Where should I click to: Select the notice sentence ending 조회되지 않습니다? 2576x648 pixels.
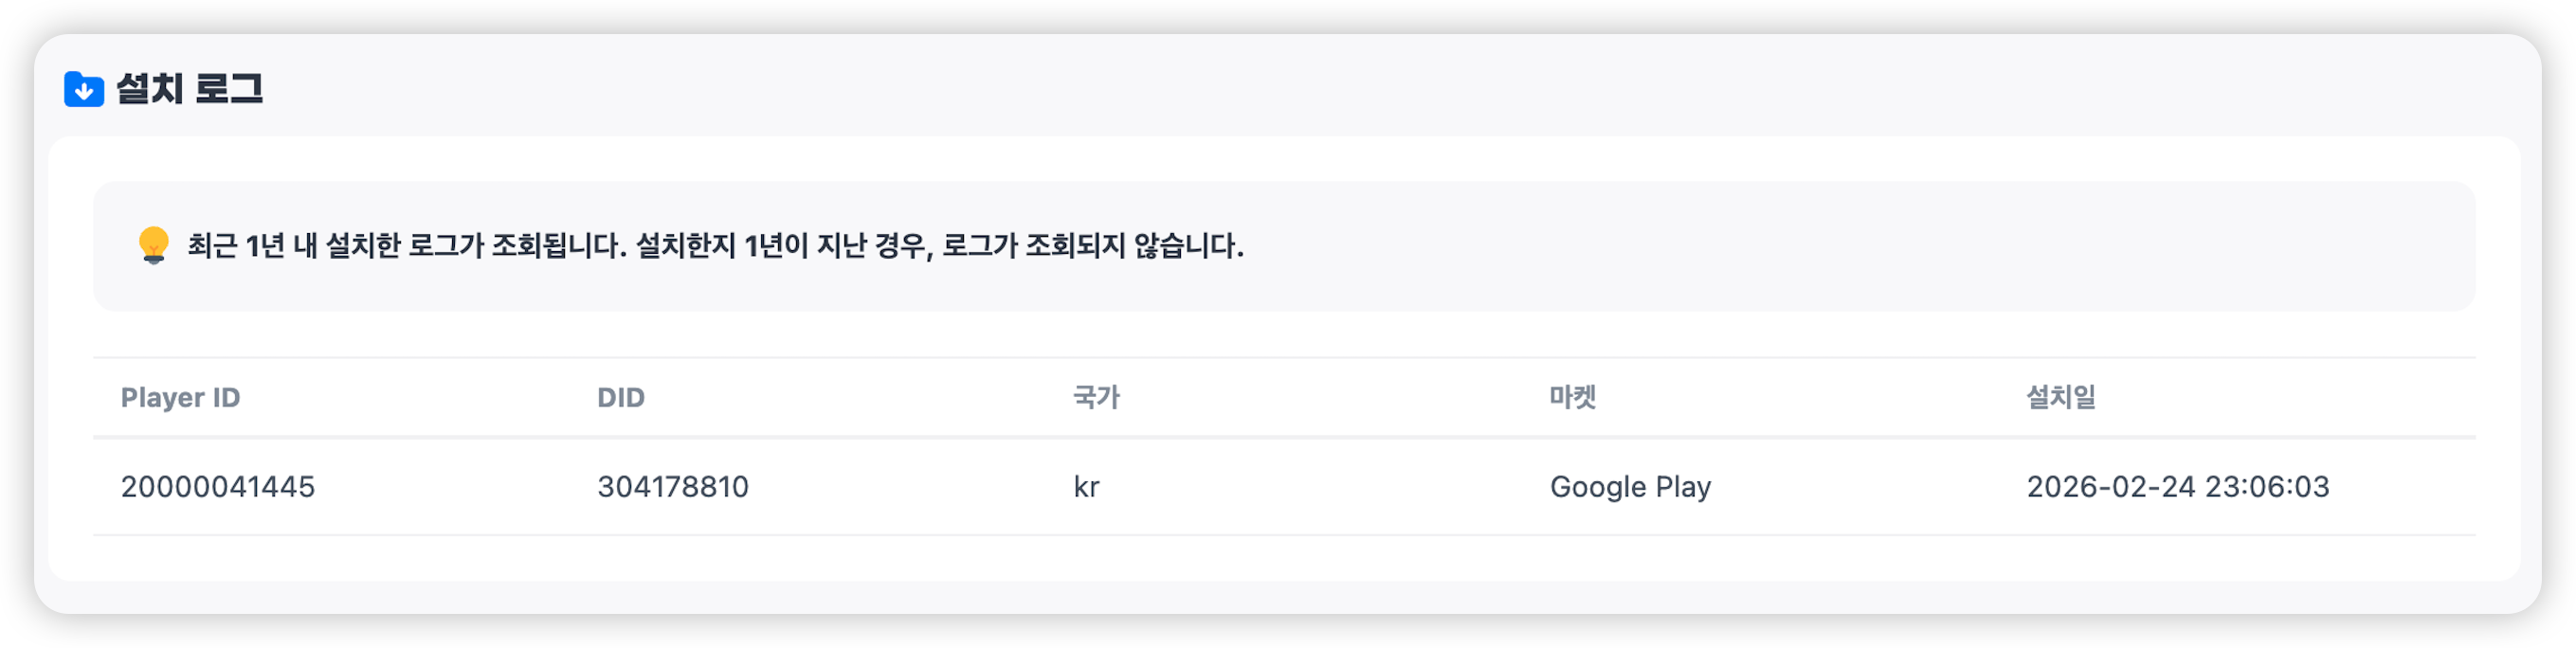[940, 246]
